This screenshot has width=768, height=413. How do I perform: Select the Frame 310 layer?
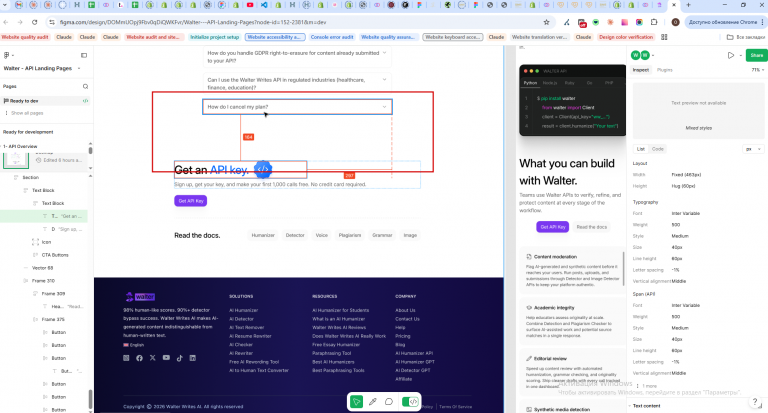[43, 281]
